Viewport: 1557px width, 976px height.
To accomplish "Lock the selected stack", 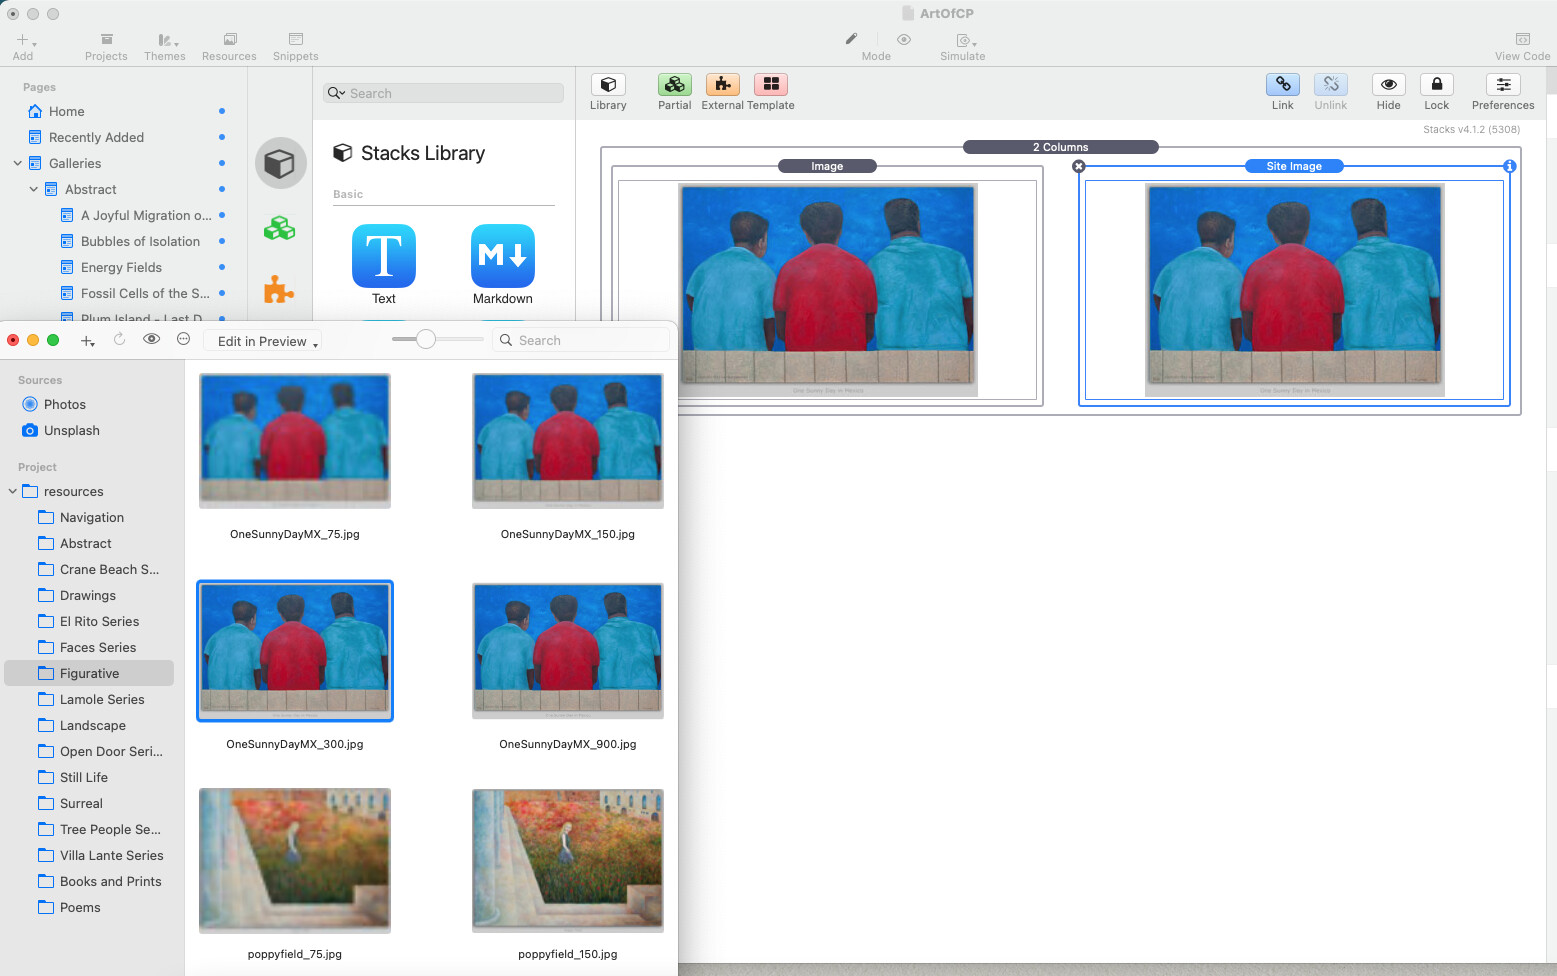I will coord(1436,85).
